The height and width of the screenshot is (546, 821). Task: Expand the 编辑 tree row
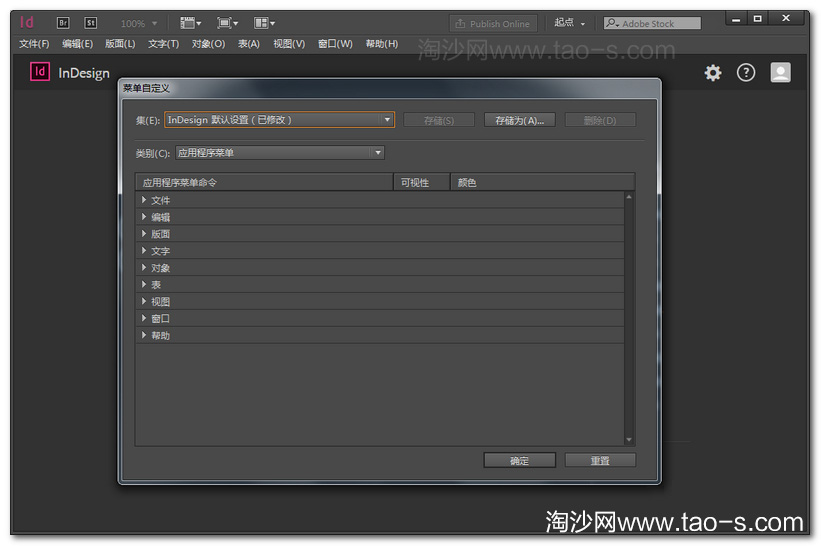point(143,217)
